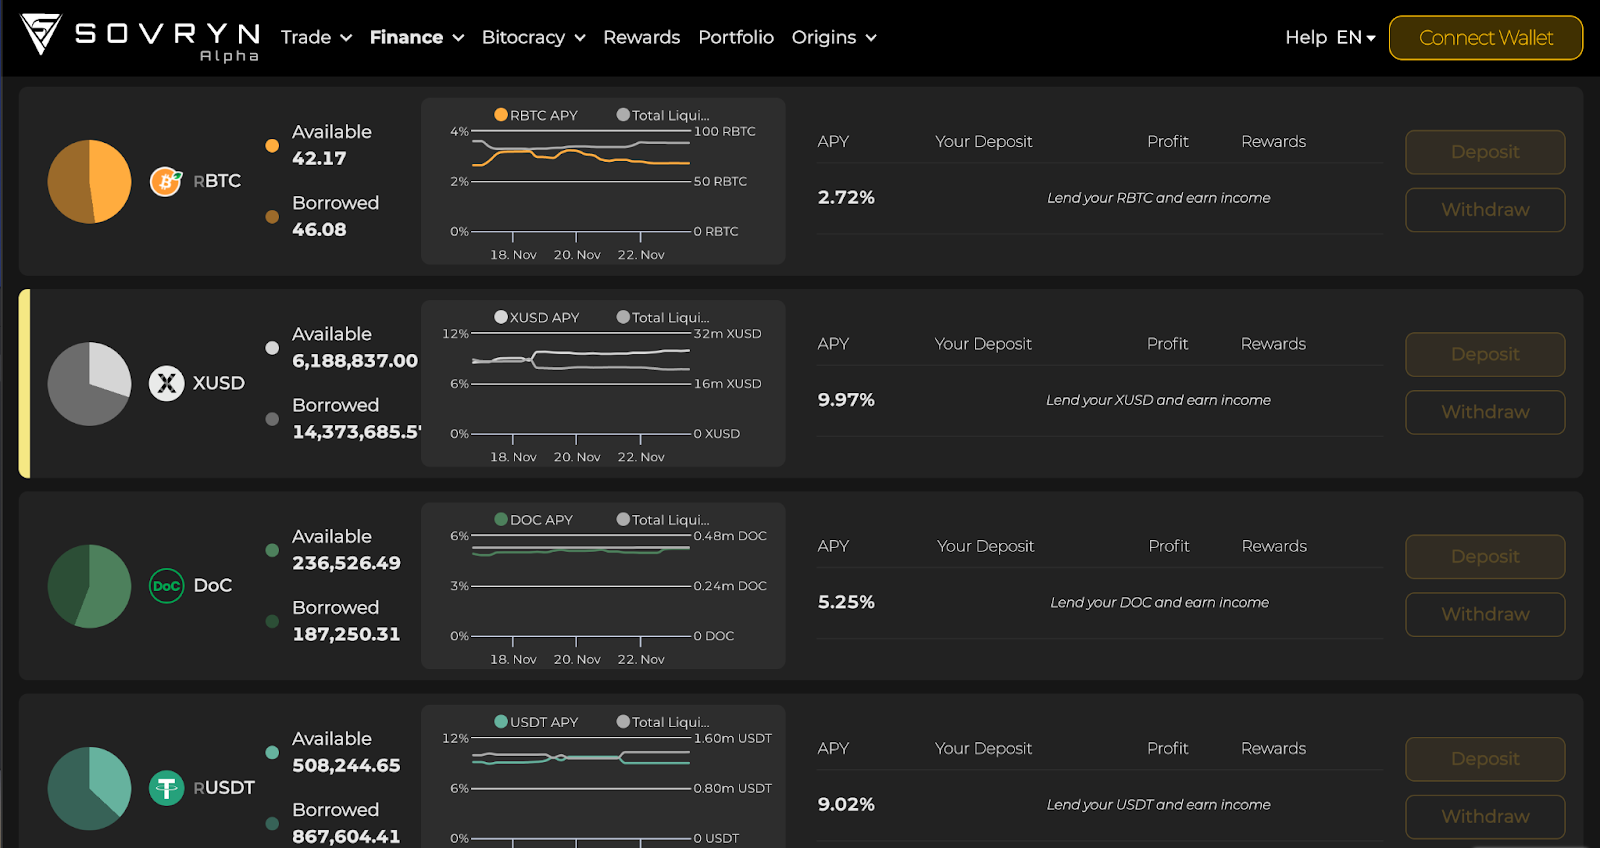The width and height of the screenshot is (1600, 848).
Task: Toggle Total Liquidity series in USDT chart
Action: tap(663, 721)
